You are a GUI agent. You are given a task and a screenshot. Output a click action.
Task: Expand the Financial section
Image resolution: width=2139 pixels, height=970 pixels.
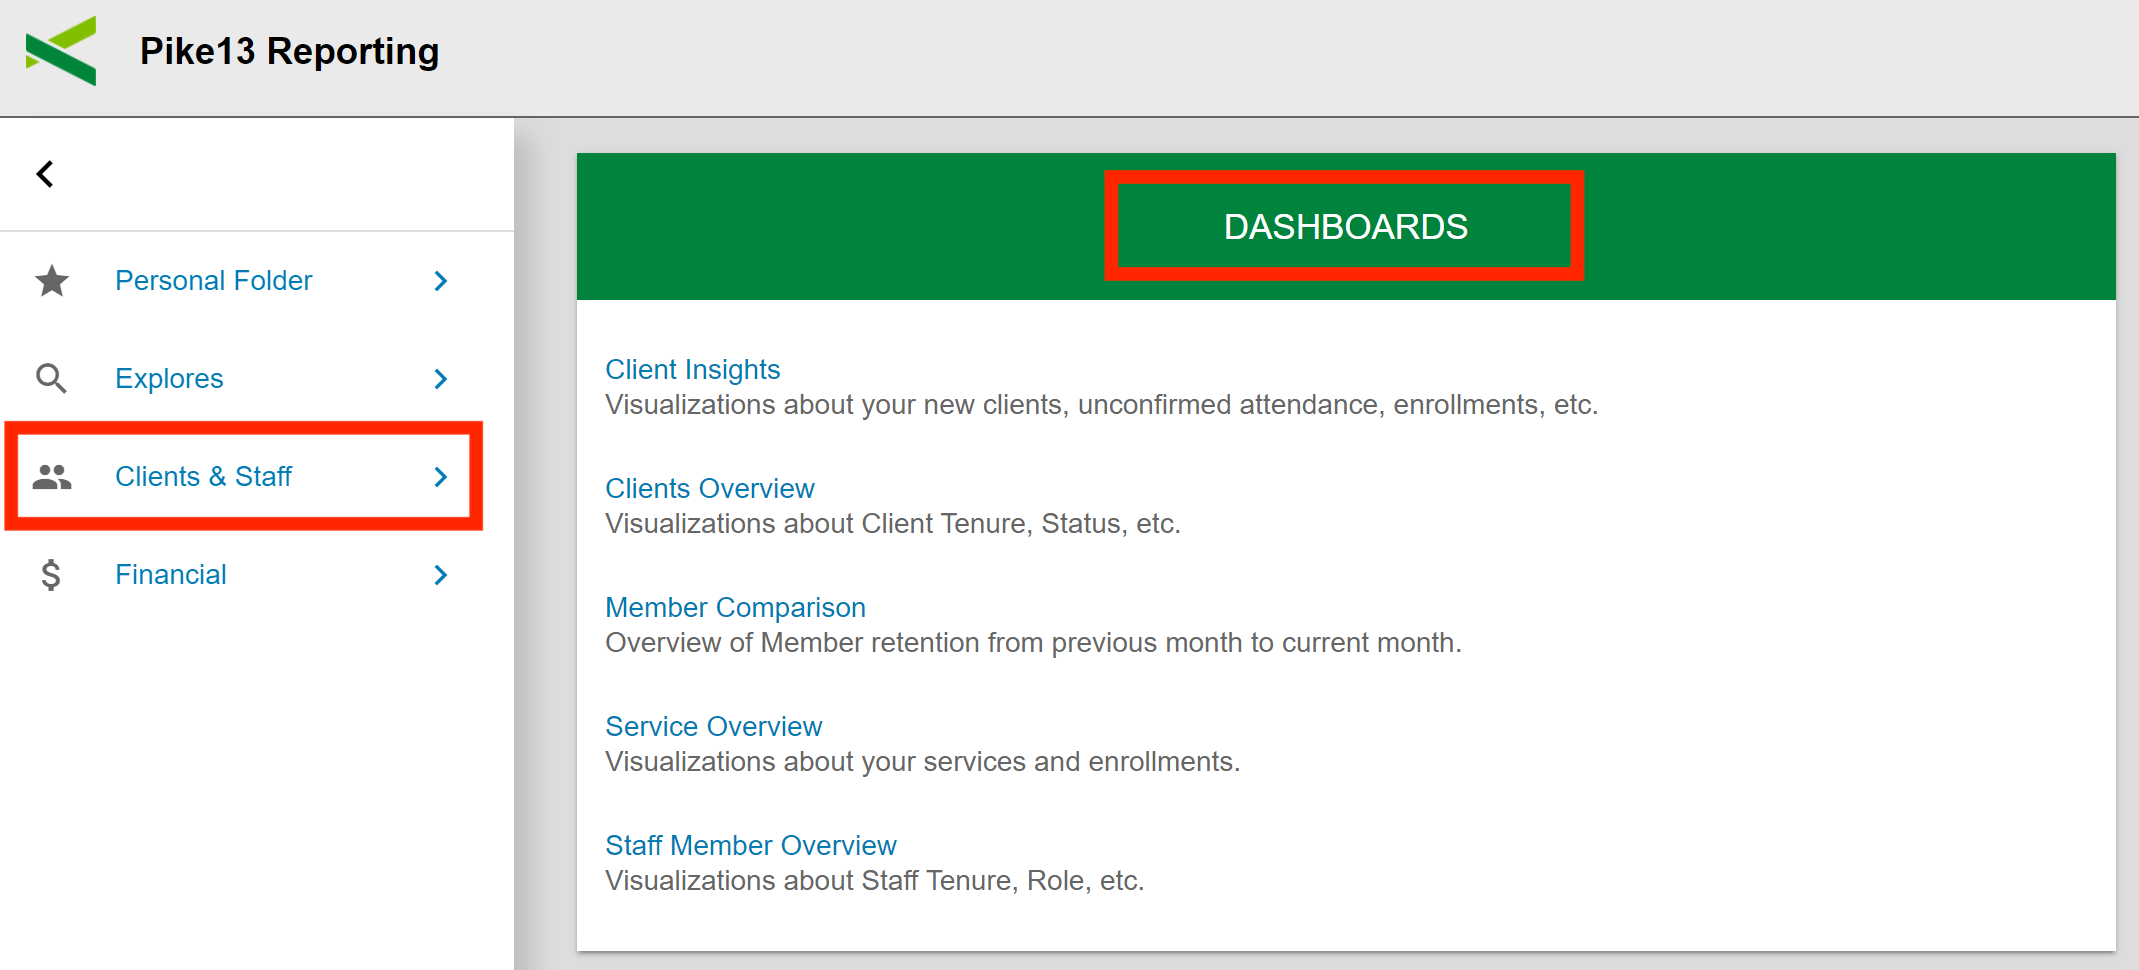tap(440, 575)
